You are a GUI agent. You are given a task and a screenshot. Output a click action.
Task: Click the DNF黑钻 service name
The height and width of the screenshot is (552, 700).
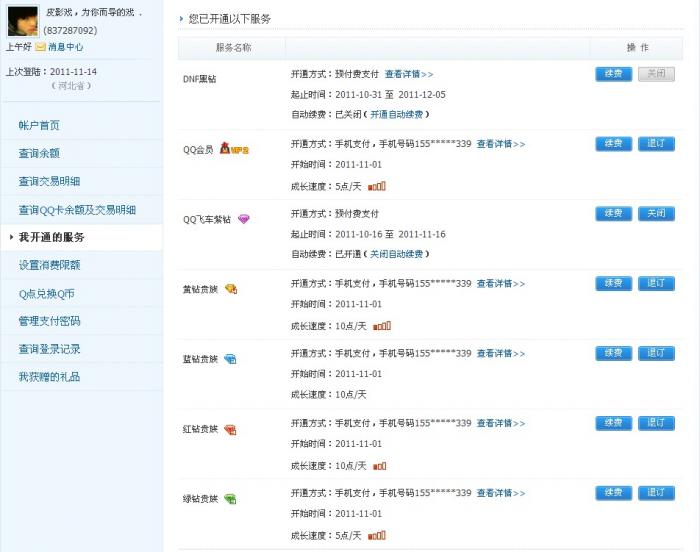pos(200,79)
